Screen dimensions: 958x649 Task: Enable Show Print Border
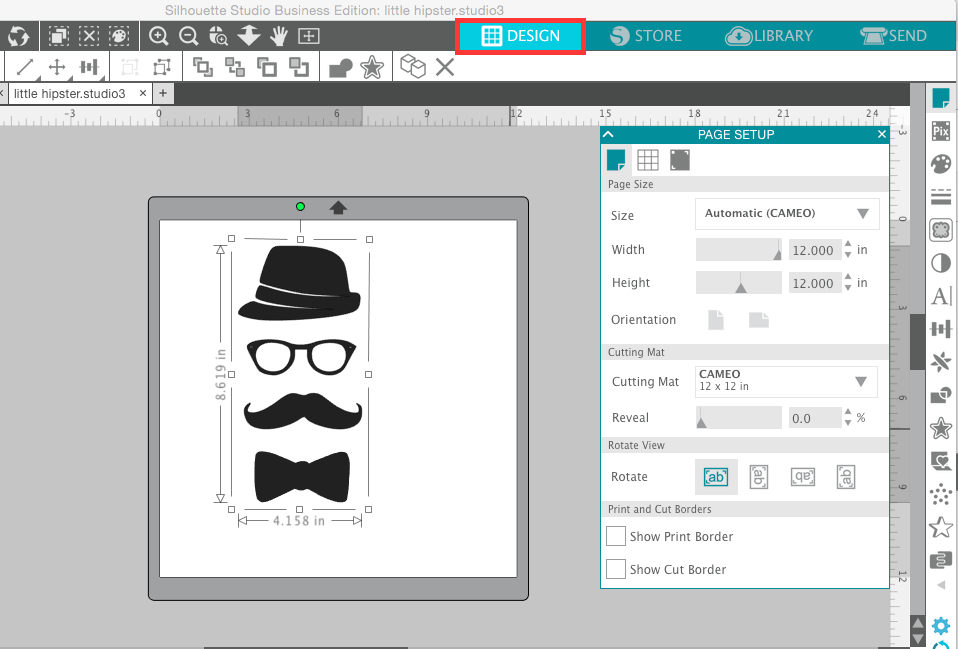coord(616,536)
